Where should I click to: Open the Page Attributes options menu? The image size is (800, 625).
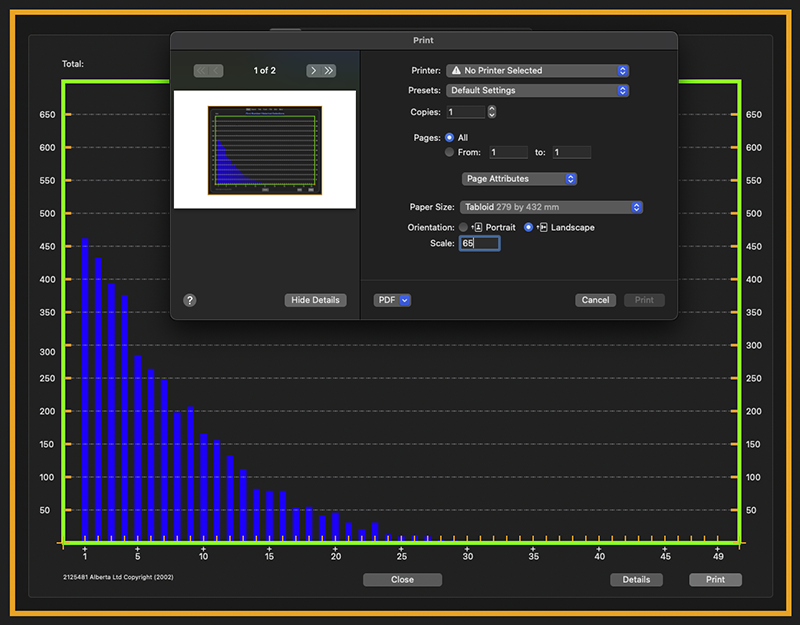point(519,179)
